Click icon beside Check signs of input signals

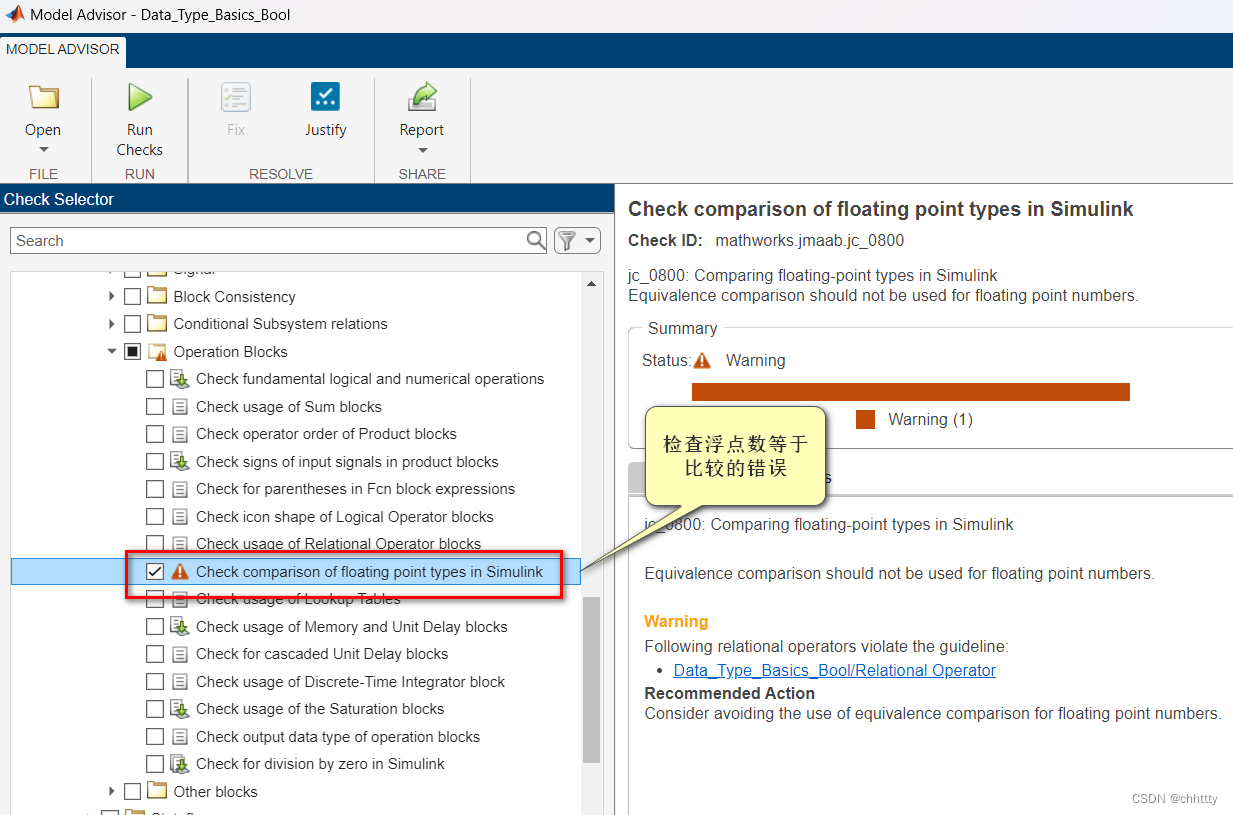click(180, 461)
